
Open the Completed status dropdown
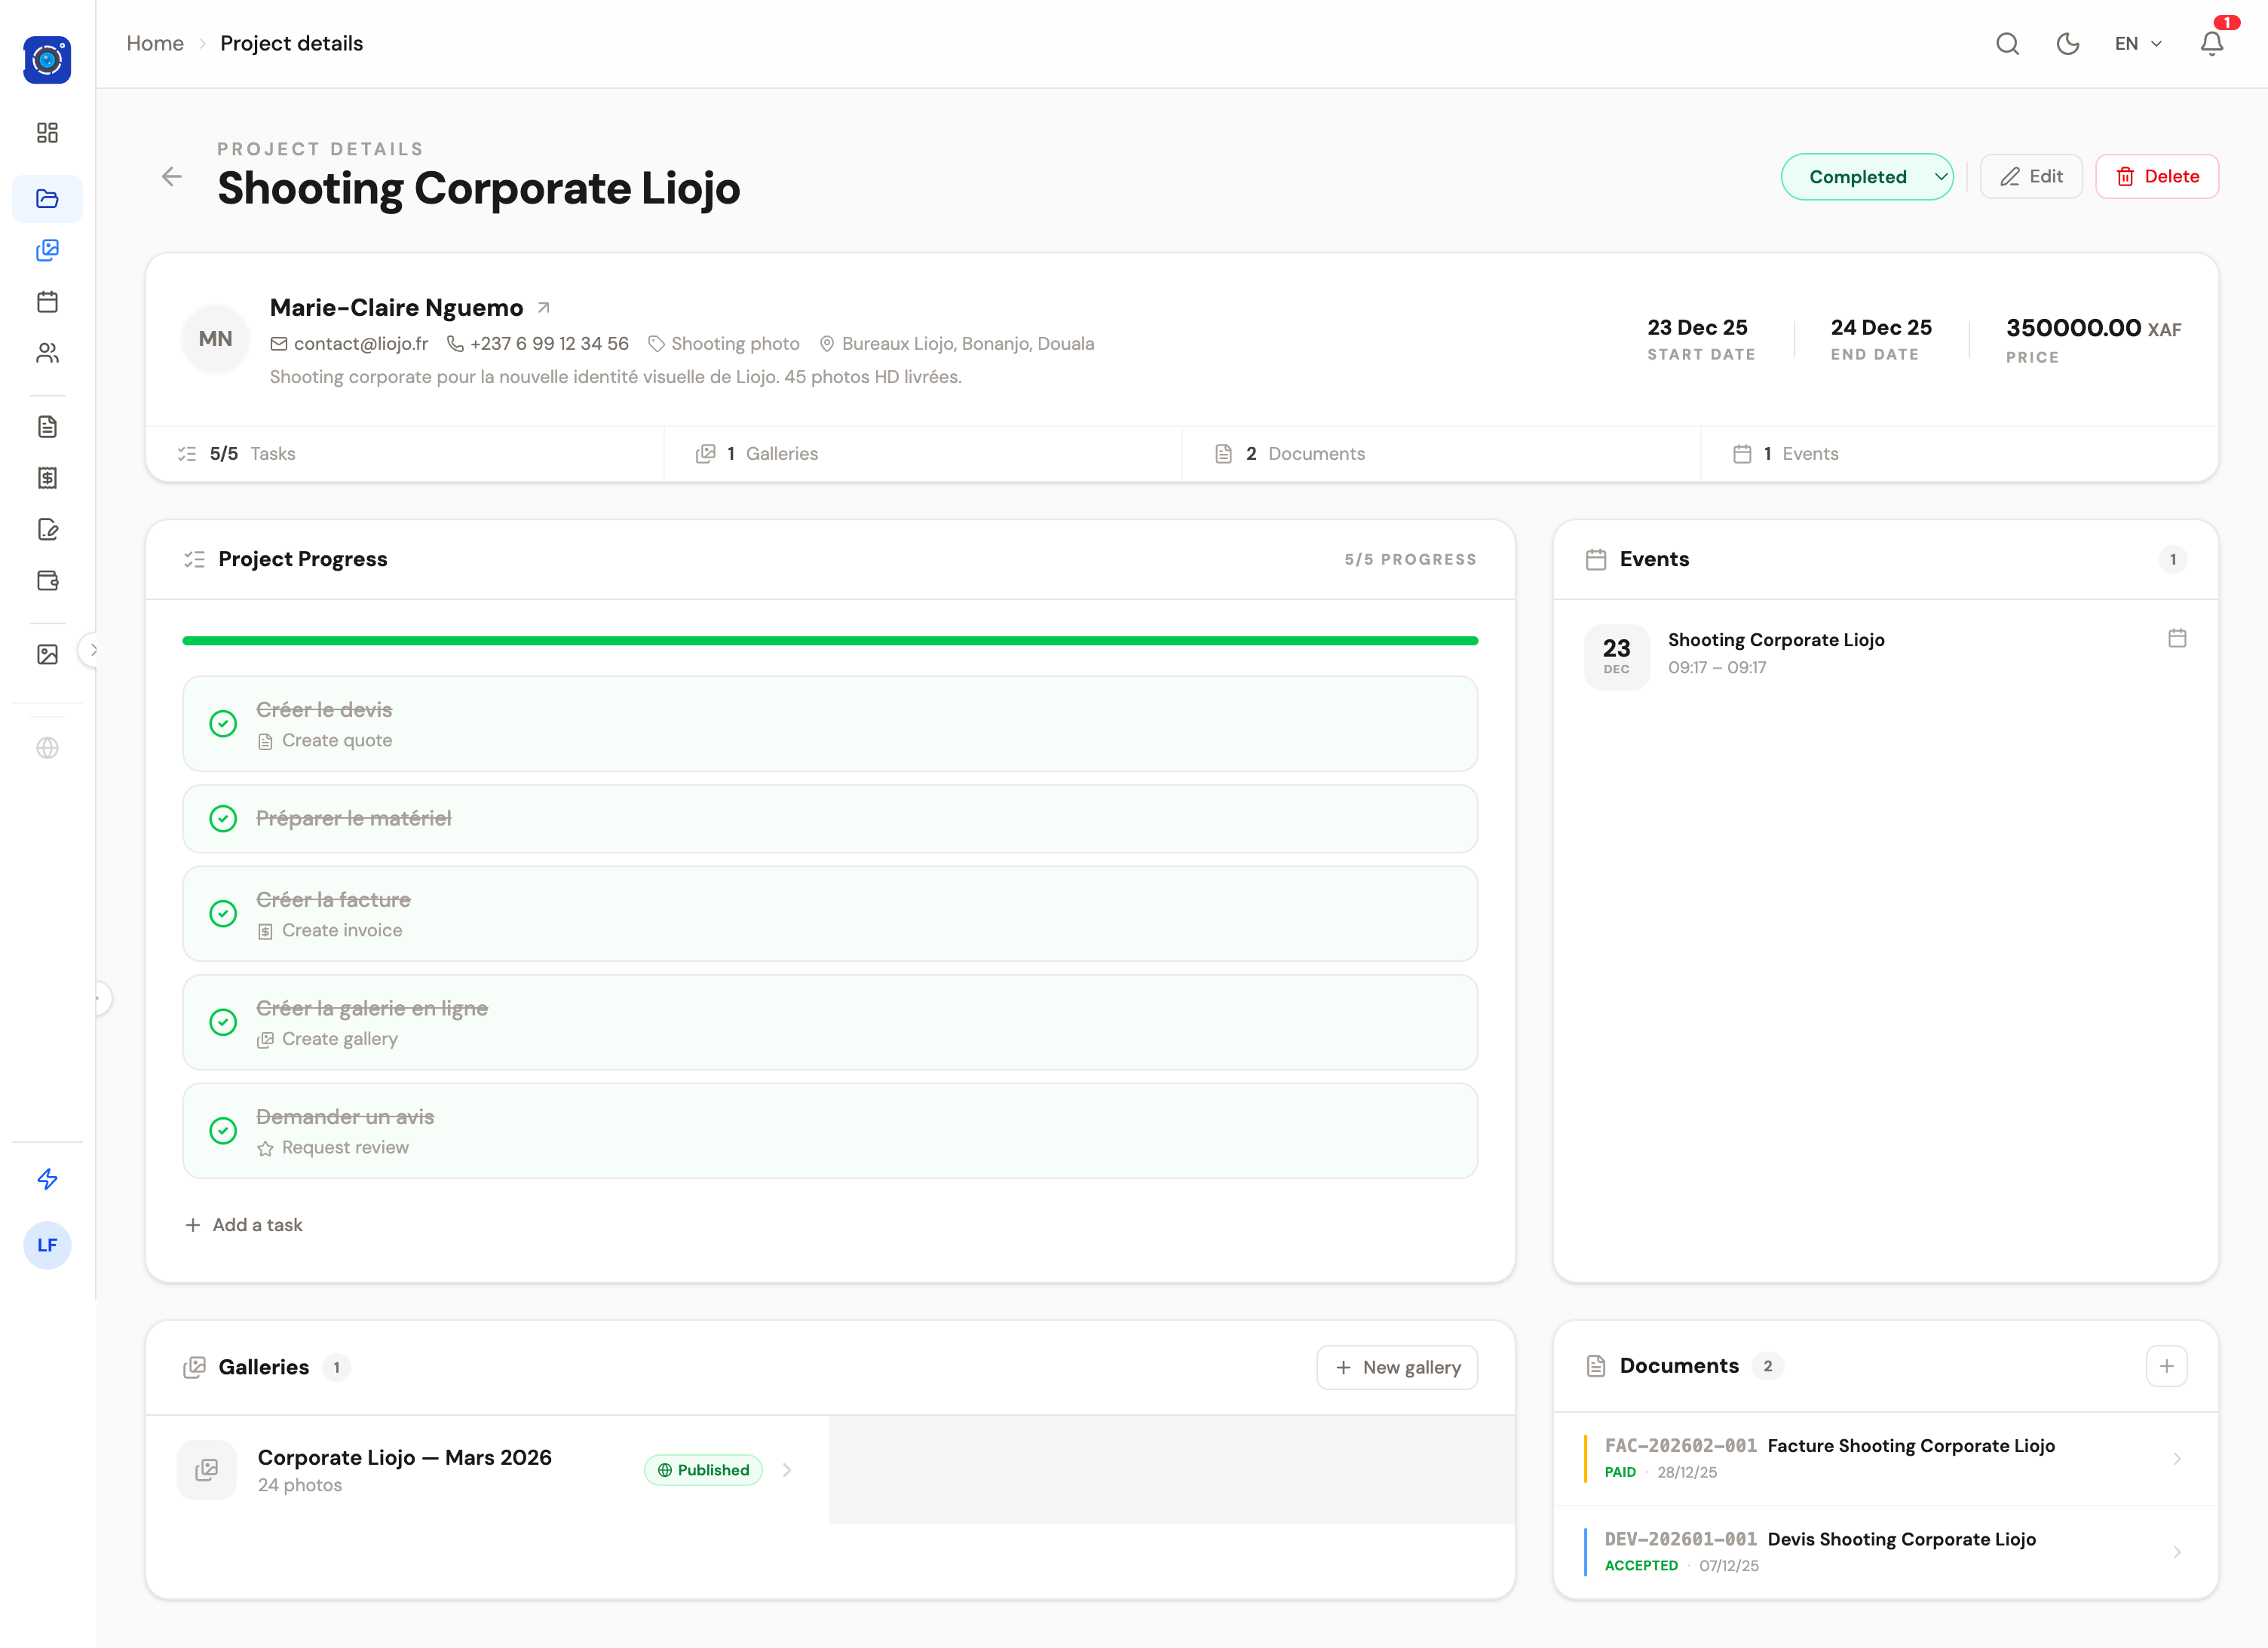1866,177
